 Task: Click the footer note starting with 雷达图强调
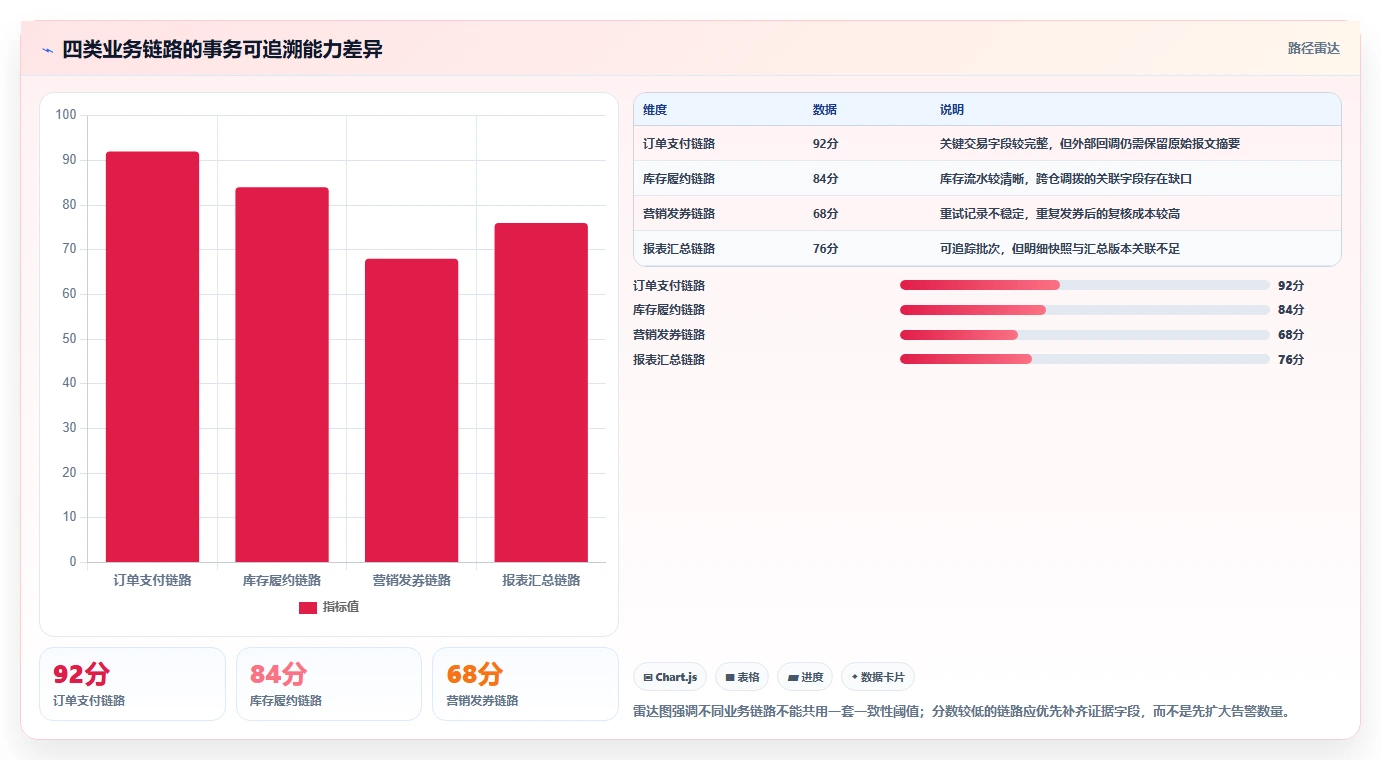pyautogui.click(x=964, y=712)
